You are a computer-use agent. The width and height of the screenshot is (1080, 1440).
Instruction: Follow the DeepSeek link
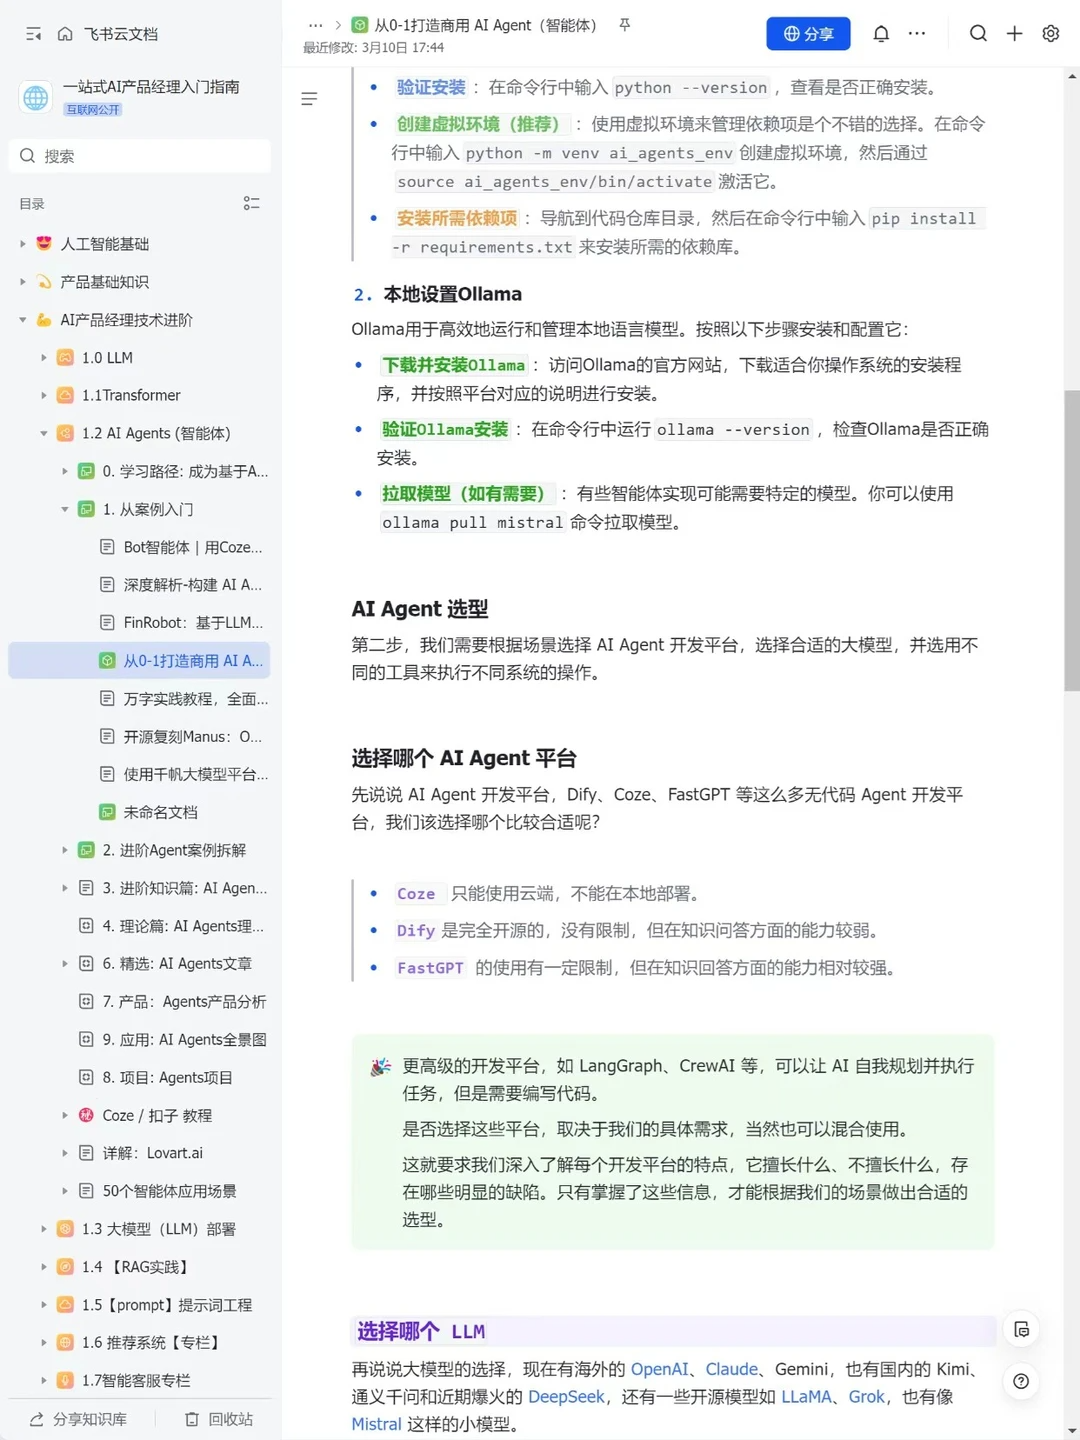[566, 1397]
